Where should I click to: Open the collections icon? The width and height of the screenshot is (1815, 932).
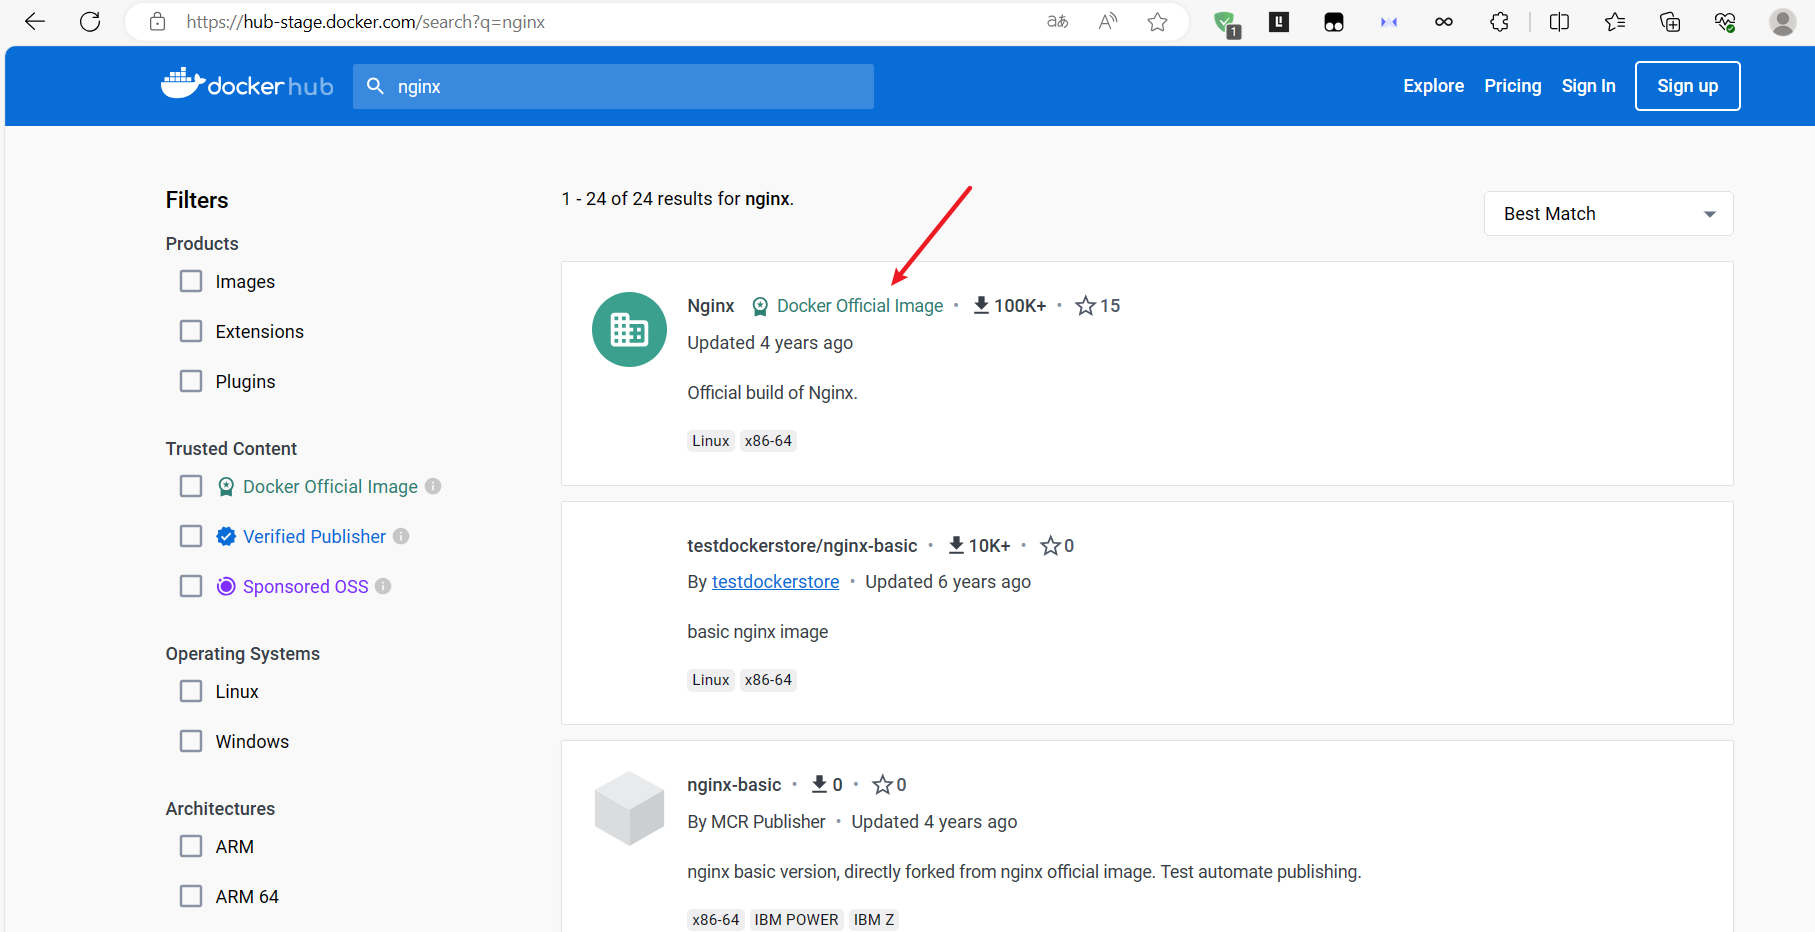[1669, 22]
